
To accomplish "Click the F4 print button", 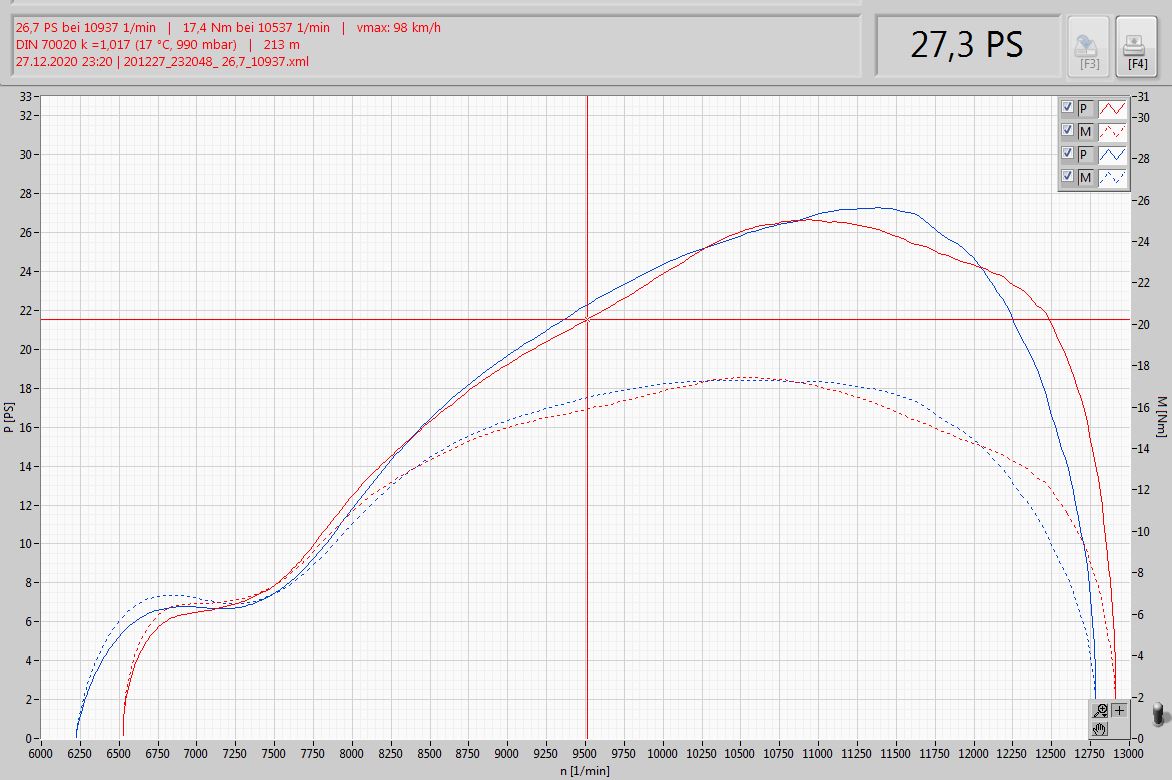I will (1136, 46).
